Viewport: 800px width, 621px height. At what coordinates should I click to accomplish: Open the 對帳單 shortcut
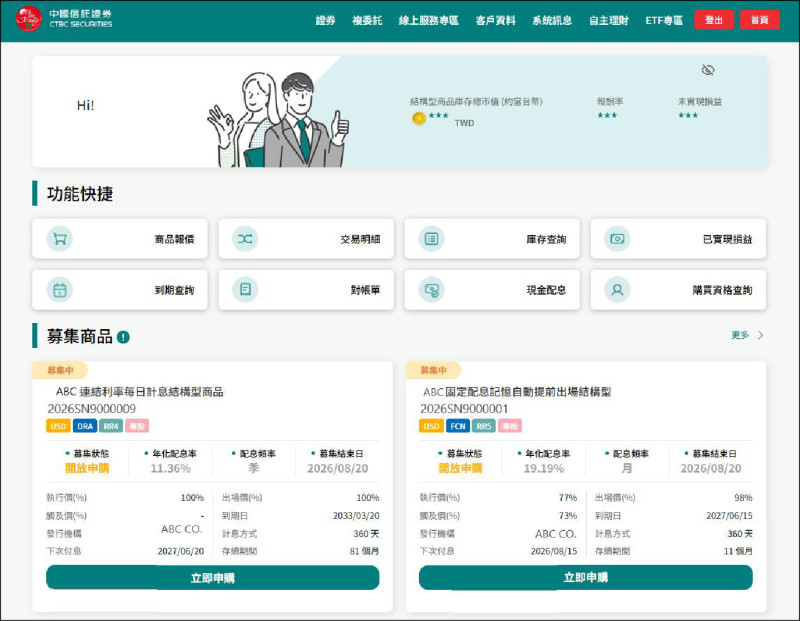306,290
